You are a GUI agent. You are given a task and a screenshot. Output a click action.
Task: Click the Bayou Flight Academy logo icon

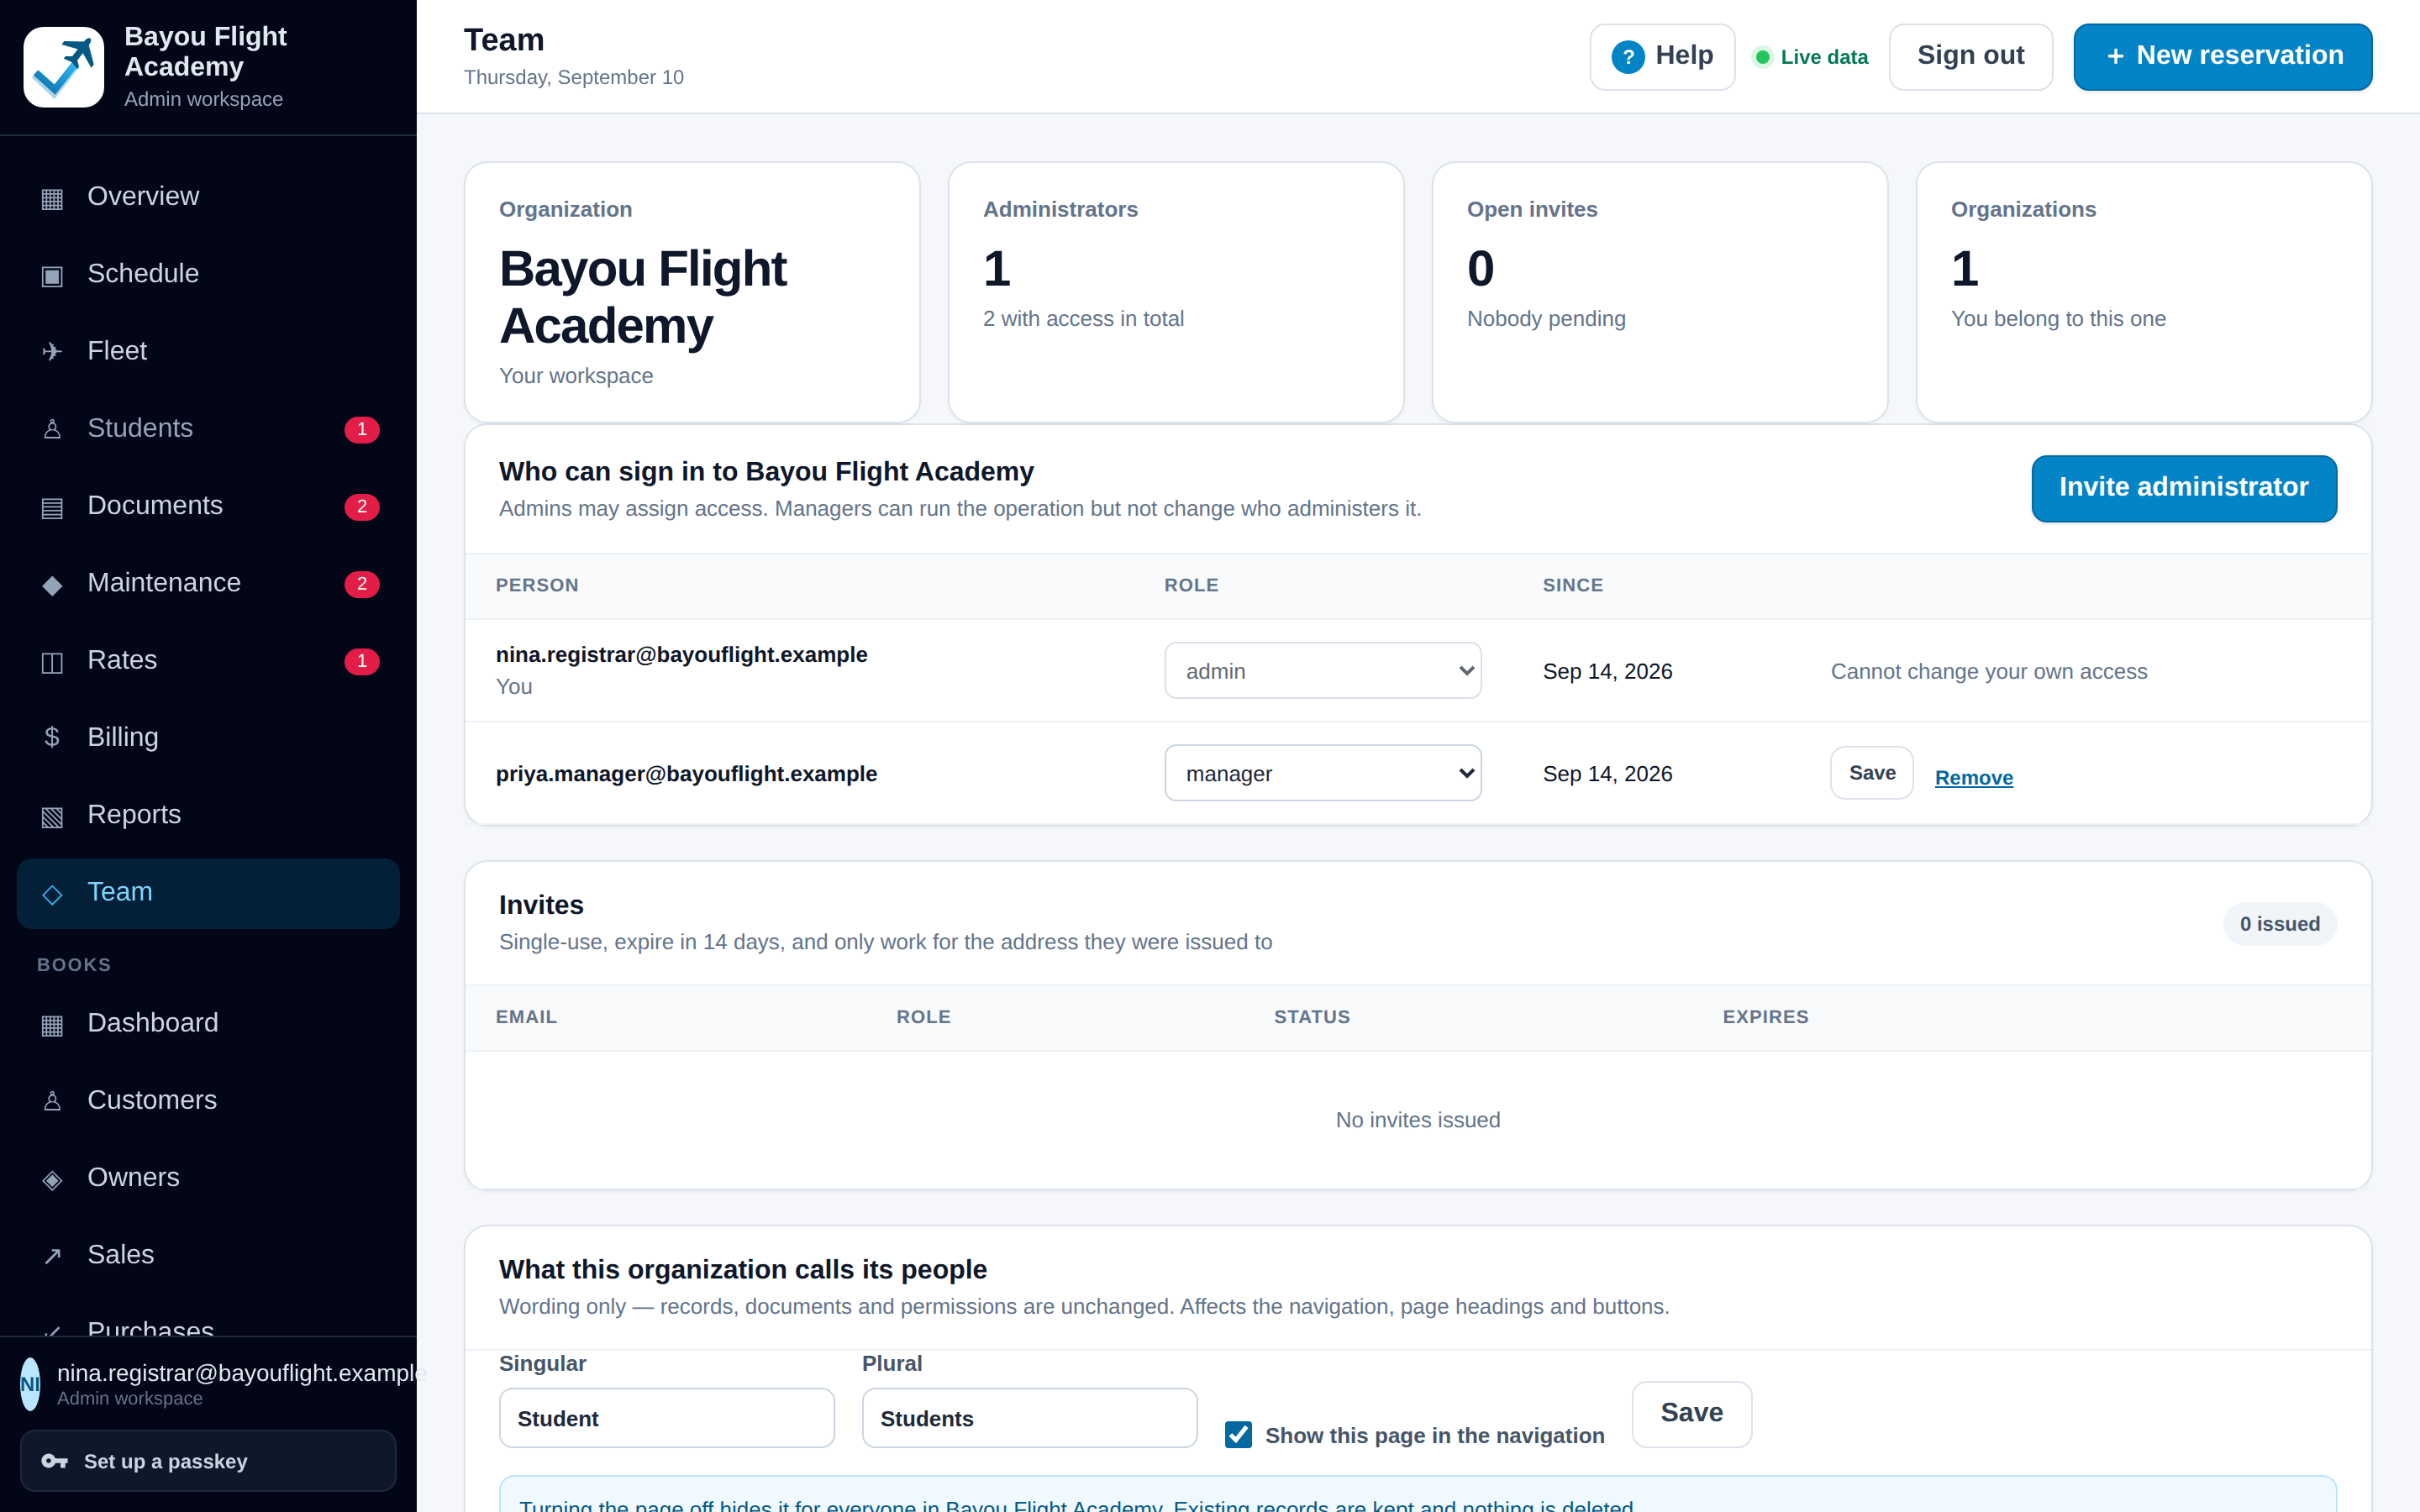63,67
